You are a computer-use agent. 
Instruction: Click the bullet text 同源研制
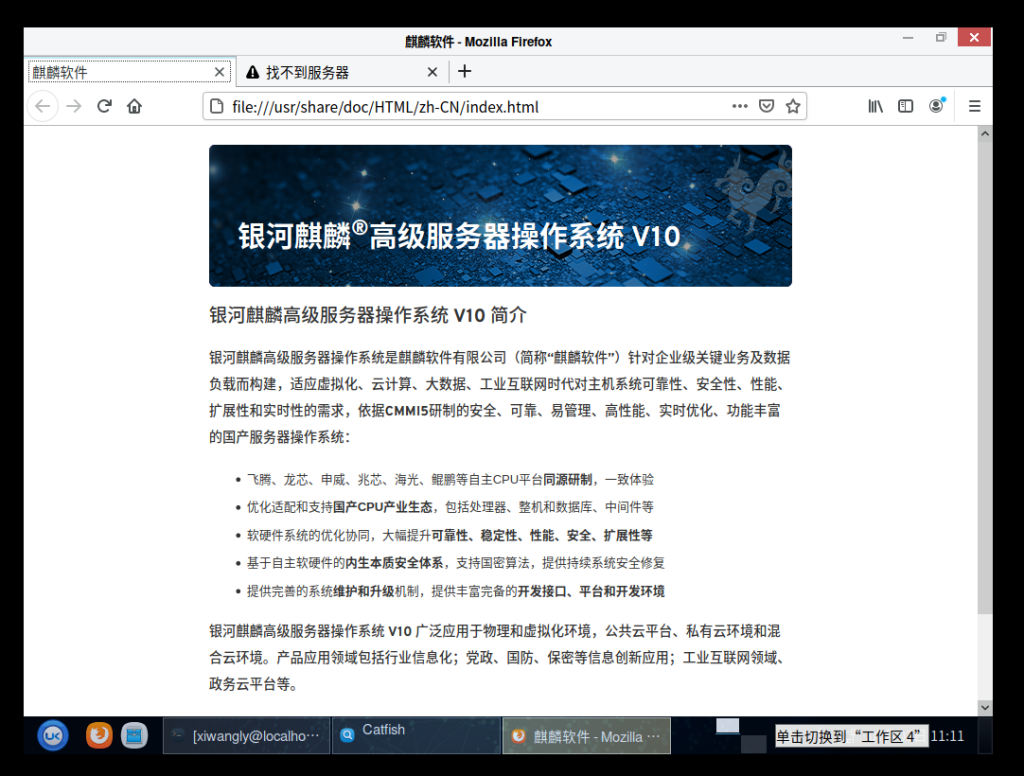(568, 479)
